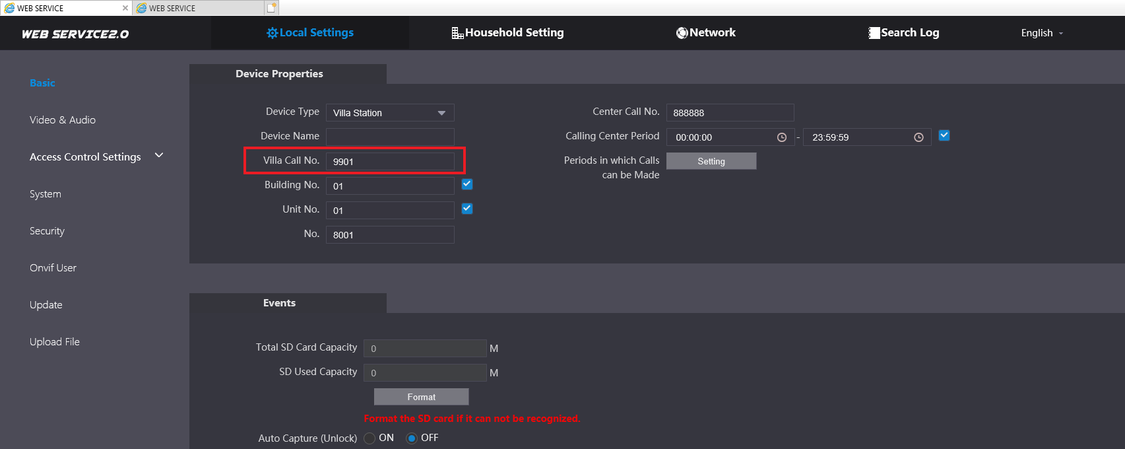Screen dimensions: 1125x449
Task: Click the Network globe icon
Action: 682,33
